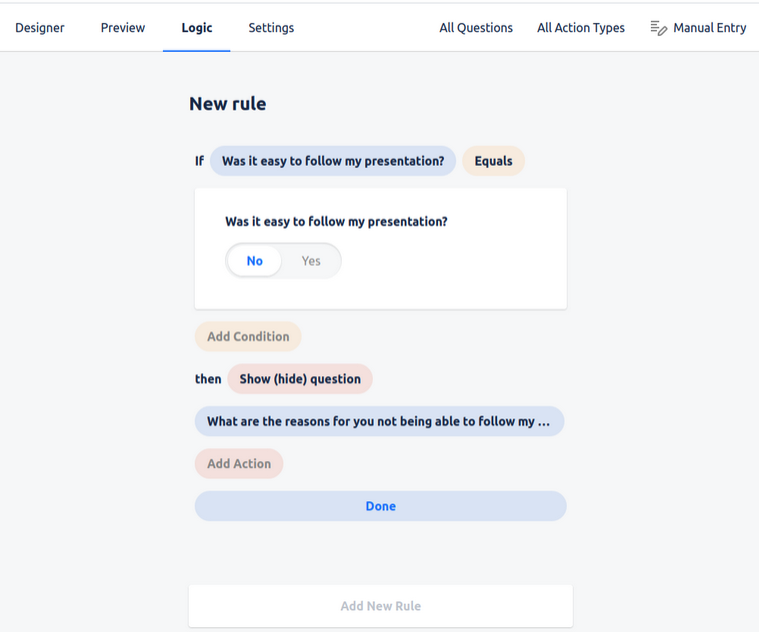This screenshot has height=632, width=759.
Task: Open the All Action Types filter dropdown
Action: [580, 28]
